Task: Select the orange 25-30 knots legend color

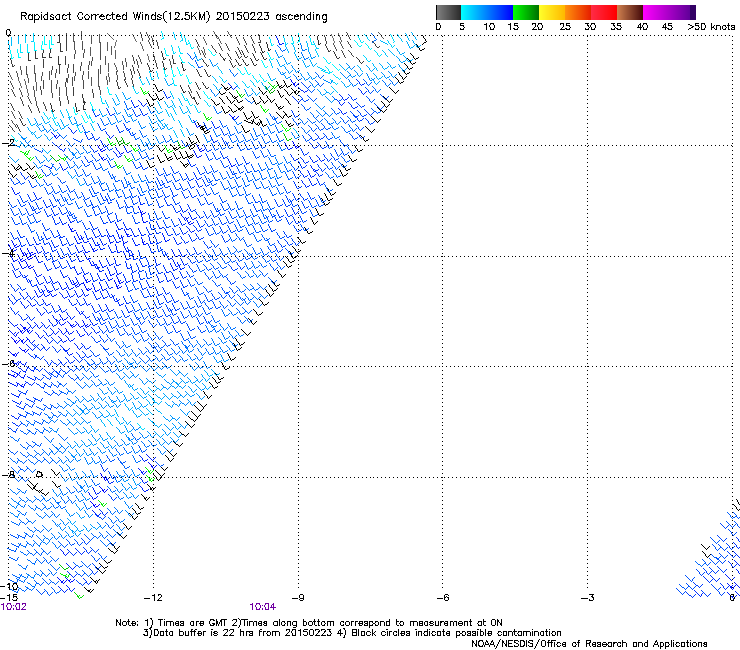Action: point(578,12)
